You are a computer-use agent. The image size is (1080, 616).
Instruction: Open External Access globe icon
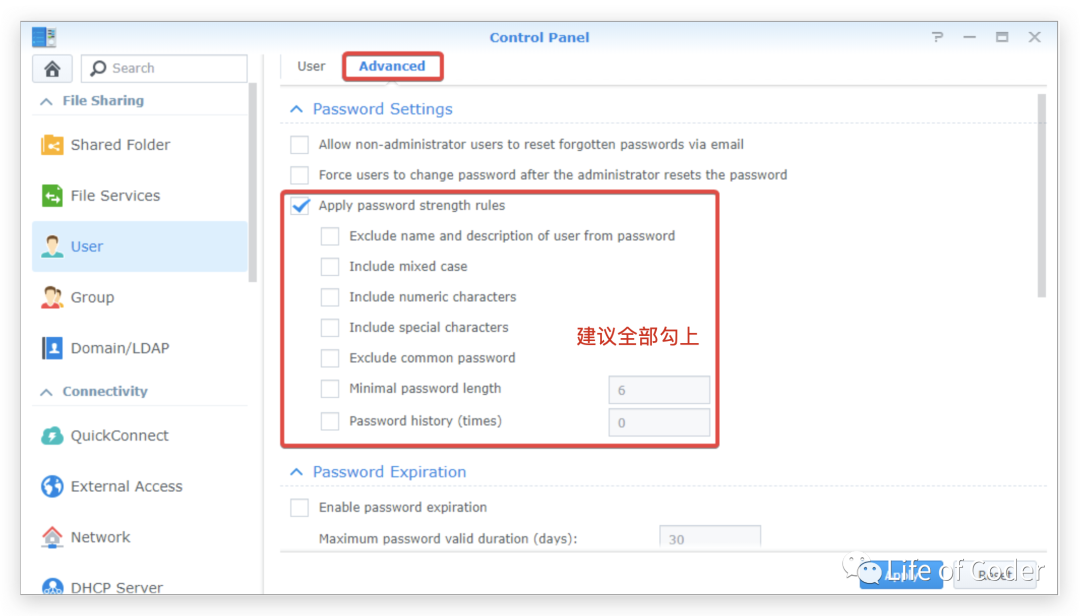click(x=52, y=487)
